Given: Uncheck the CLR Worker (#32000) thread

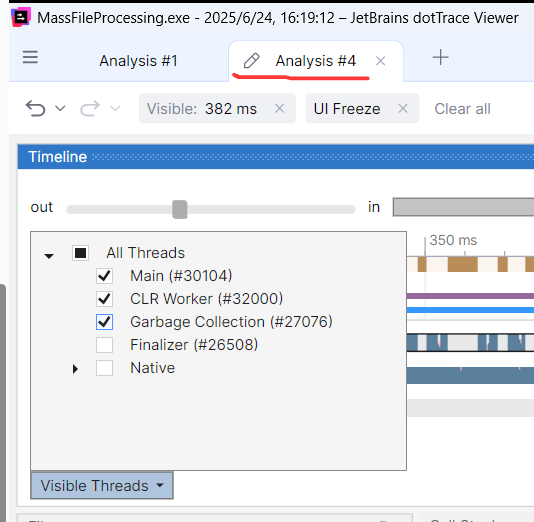Looking at the screenshot, I should pos(104,299).
